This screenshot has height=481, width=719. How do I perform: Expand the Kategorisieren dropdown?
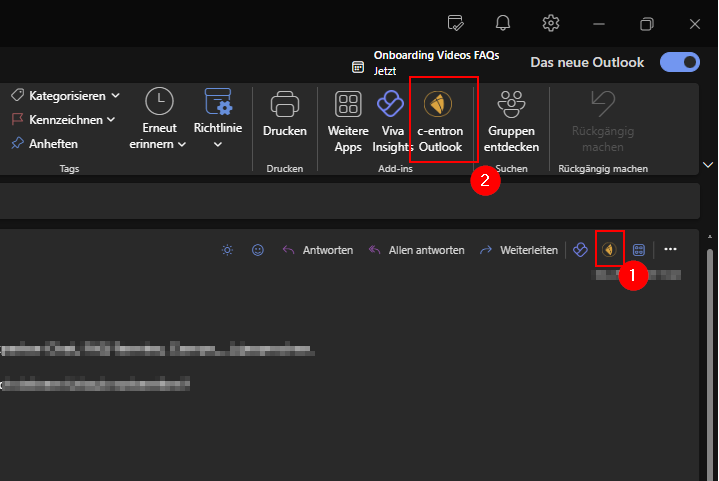pos(115,96)
